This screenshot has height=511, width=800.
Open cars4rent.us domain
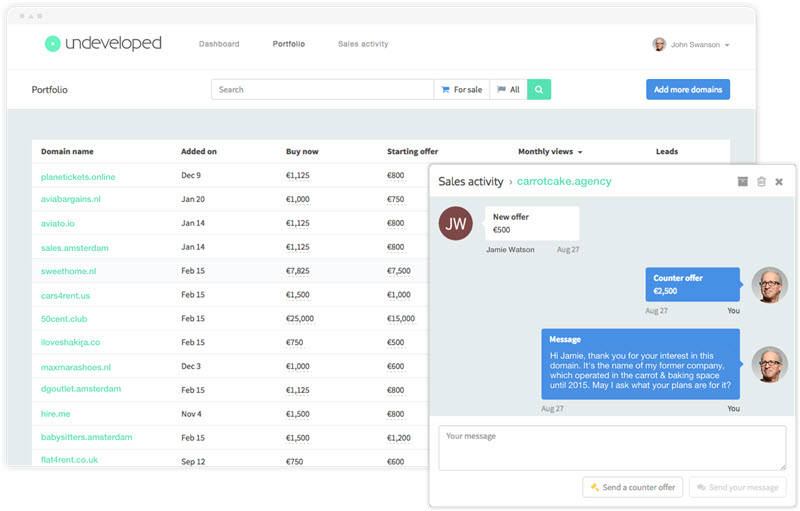[65, 296]
